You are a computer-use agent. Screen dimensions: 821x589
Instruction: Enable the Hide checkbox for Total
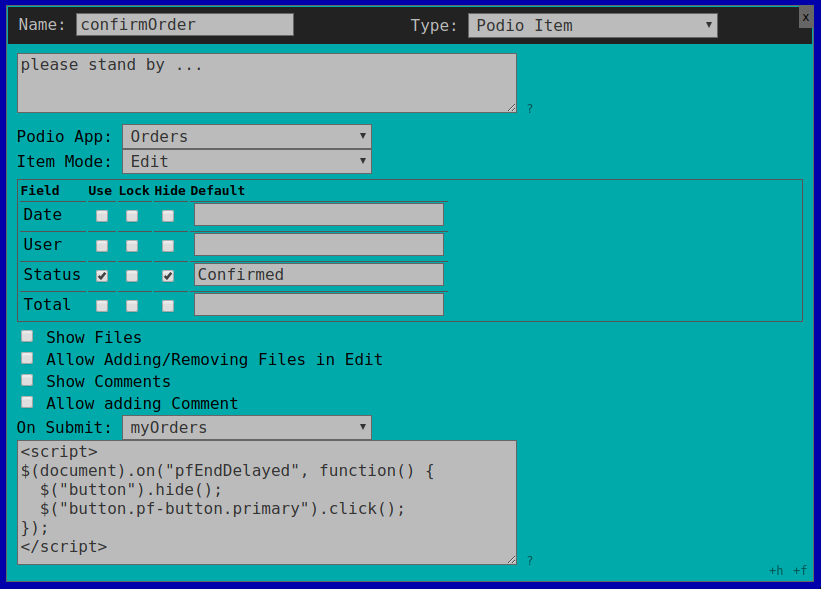168,306
